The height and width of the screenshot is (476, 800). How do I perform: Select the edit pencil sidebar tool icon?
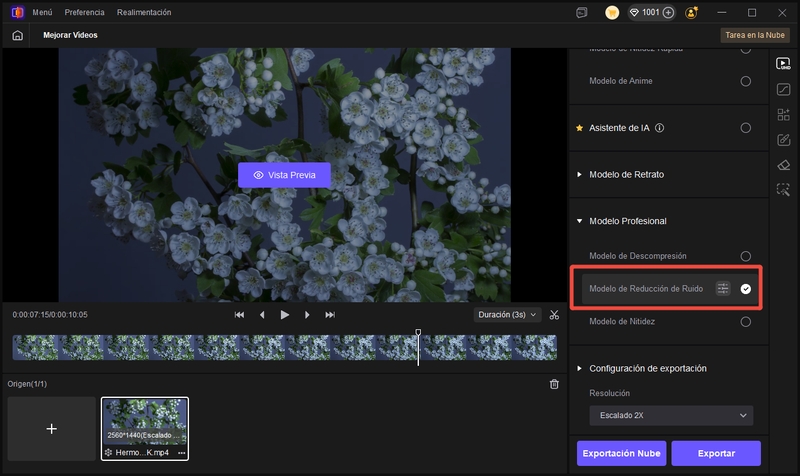[783, 140]
